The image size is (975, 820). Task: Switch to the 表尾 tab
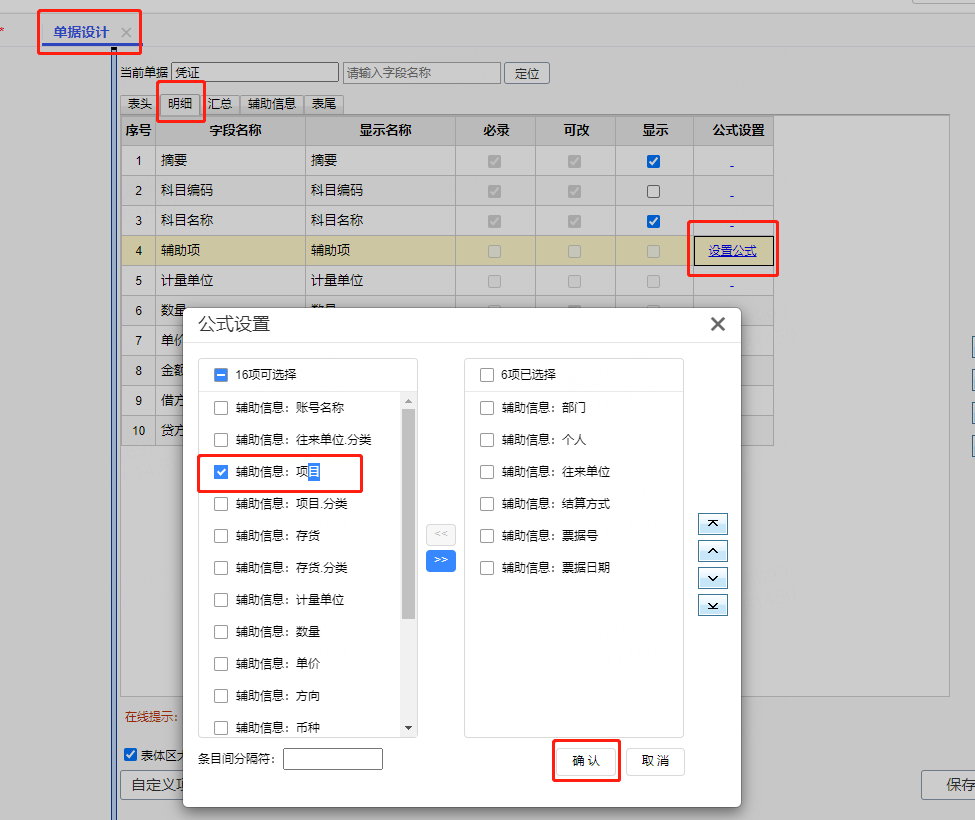click(324, 103)
